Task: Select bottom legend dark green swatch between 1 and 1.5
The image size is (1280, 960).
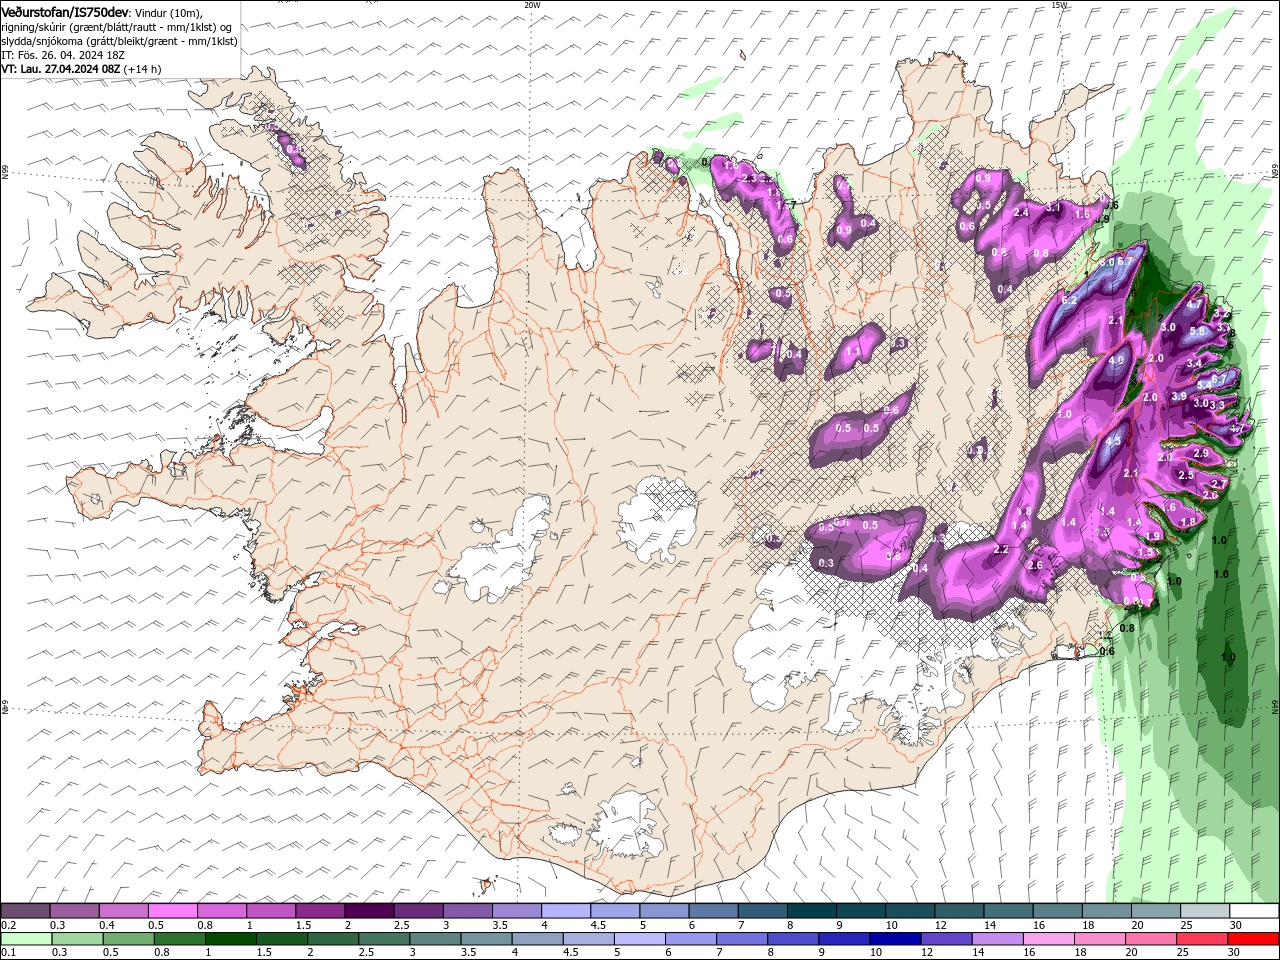Action: [230, 939]
